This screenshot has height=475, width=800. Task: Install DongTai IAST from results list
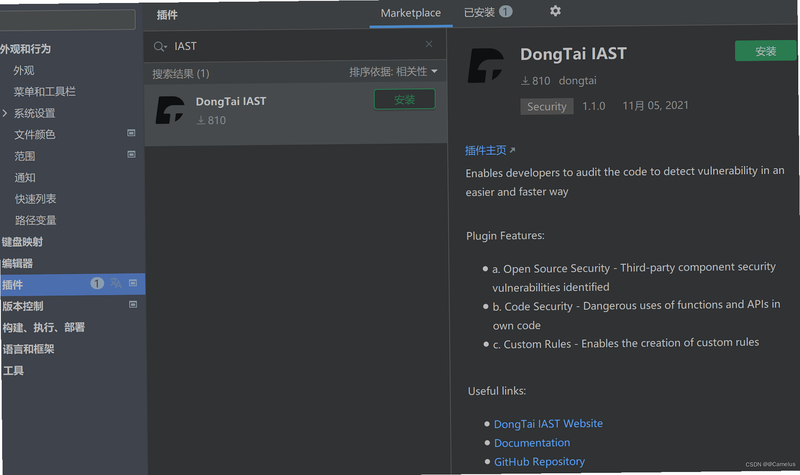(x=405, y=99)
